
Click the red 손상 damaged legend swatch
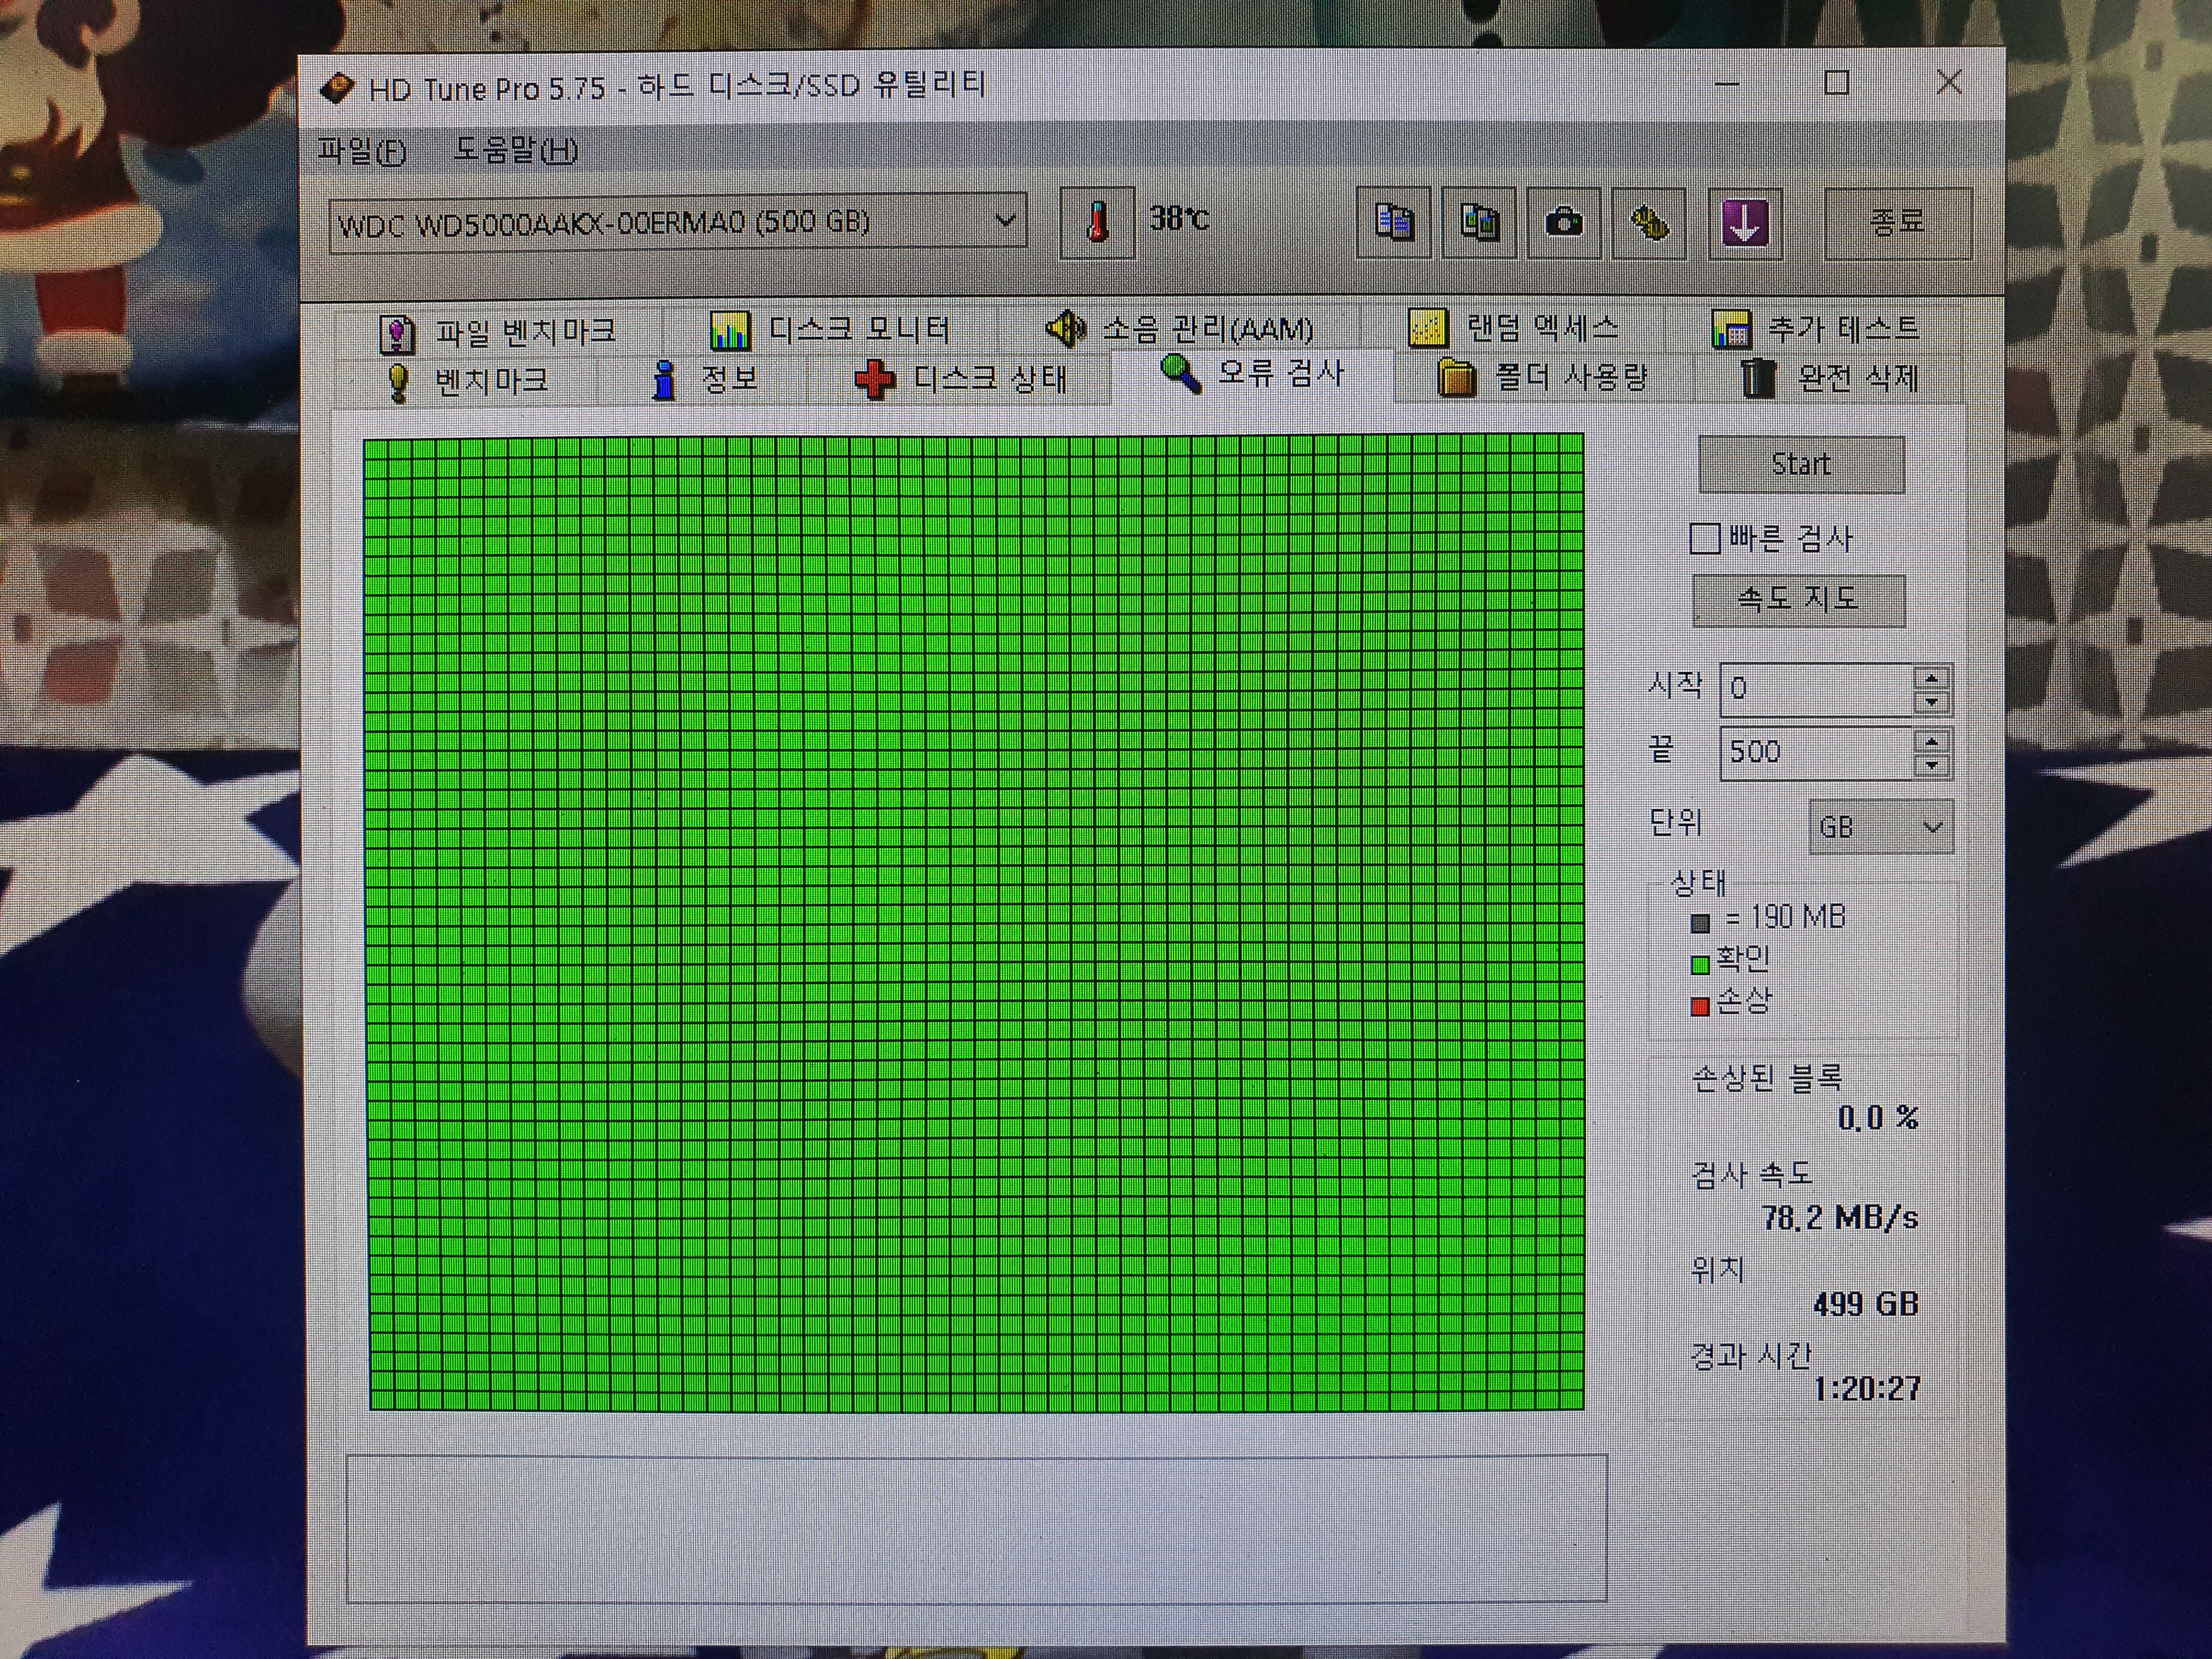point(1699,1007)
